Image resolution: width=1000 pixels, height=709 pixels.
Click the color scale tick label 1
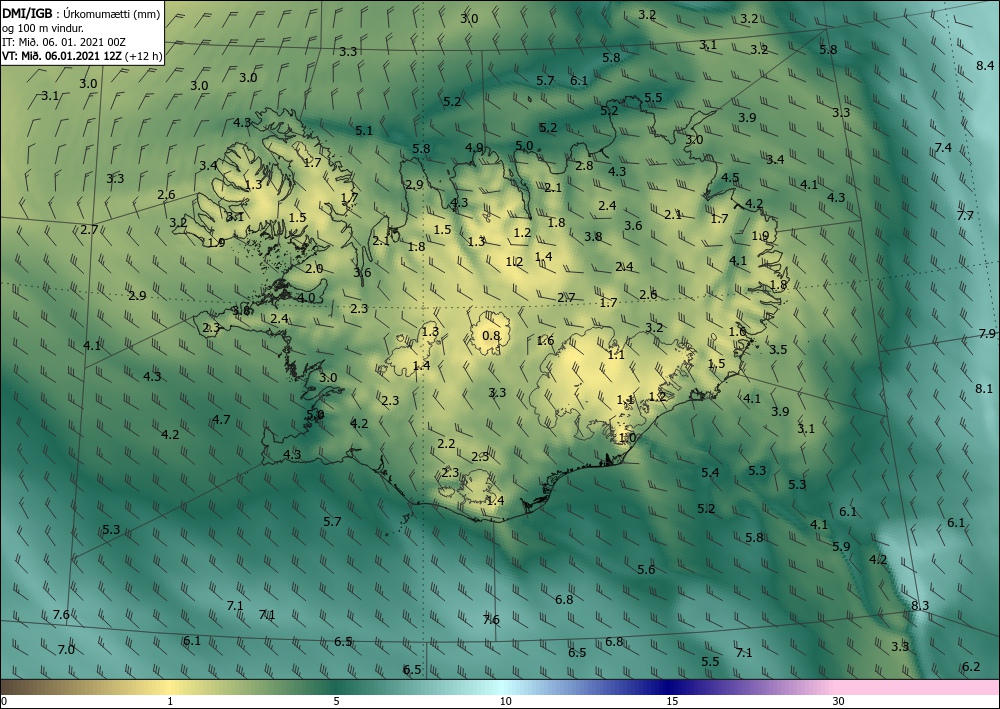coord(170,701)
